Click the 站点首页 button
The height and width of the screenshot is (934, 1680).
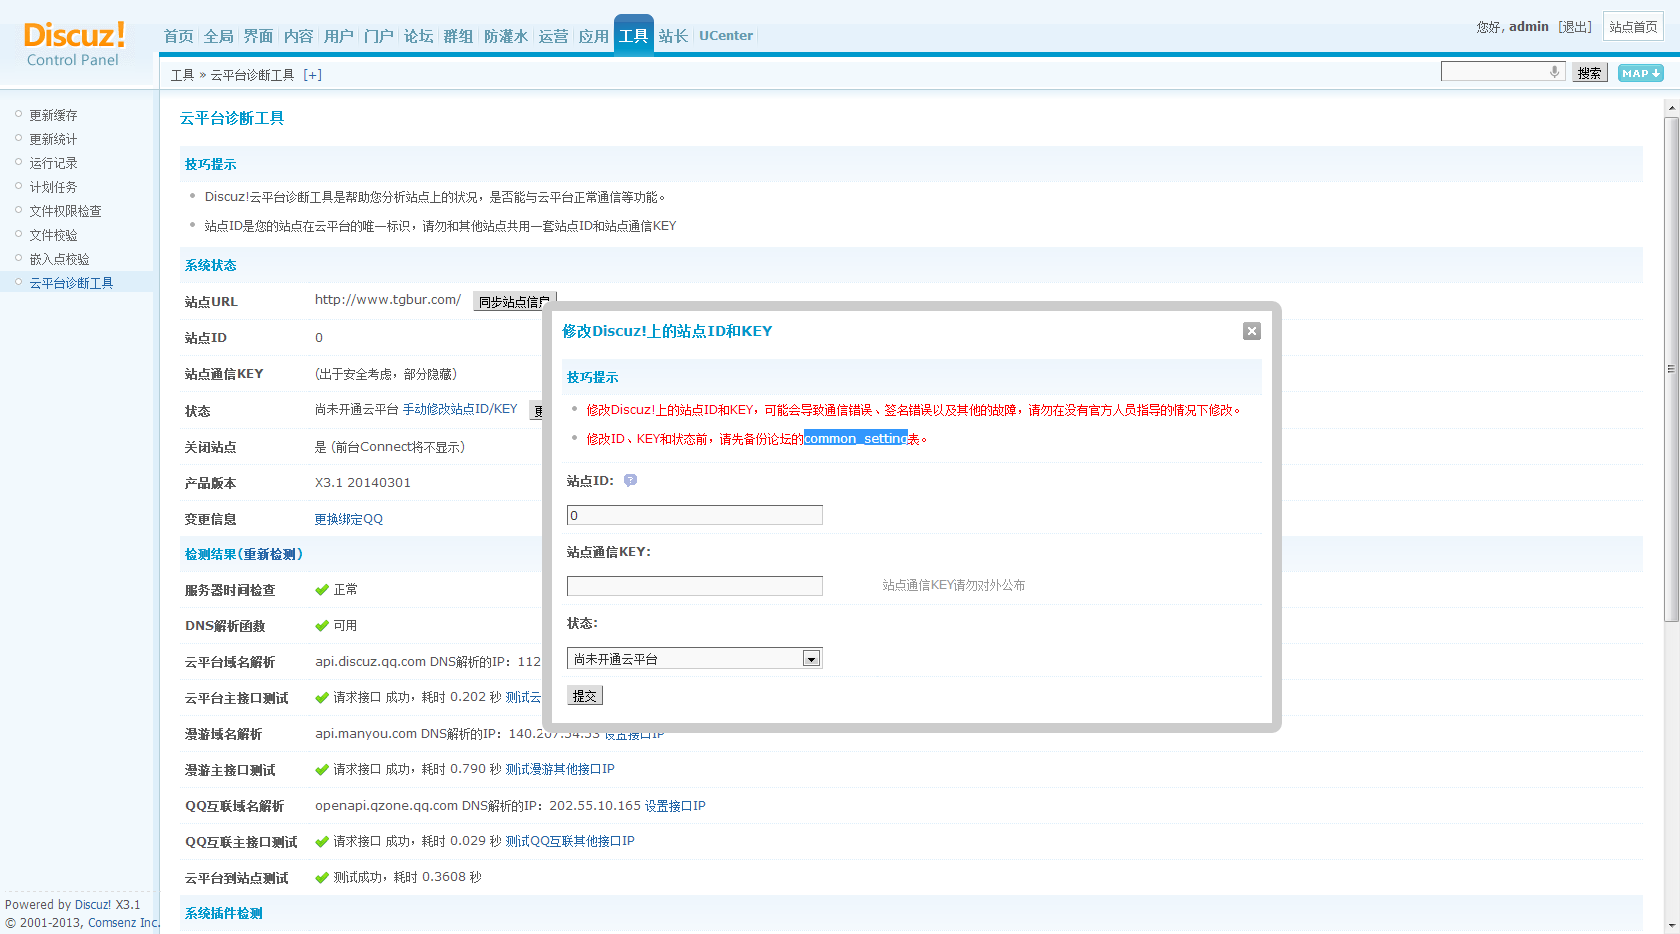click(1633, 27)
